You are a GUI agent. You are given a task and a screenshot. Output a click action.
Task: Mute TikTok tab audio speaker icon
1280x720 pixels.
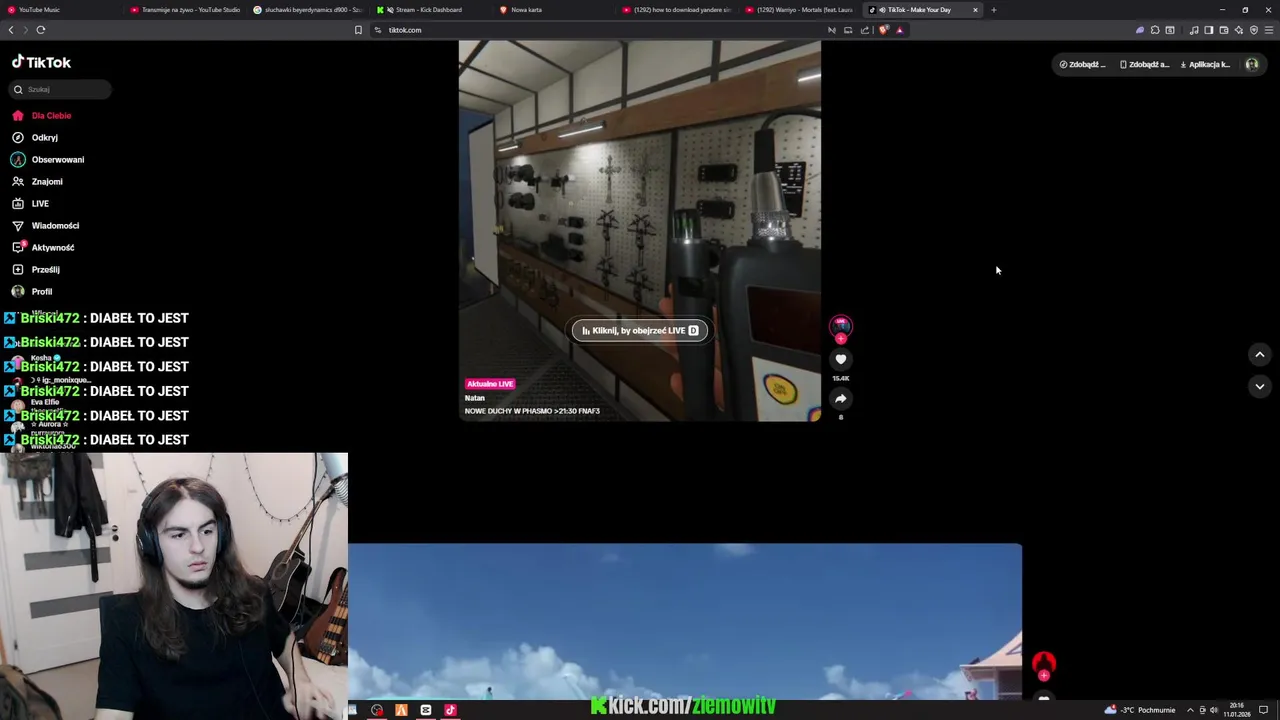[881, 10]
